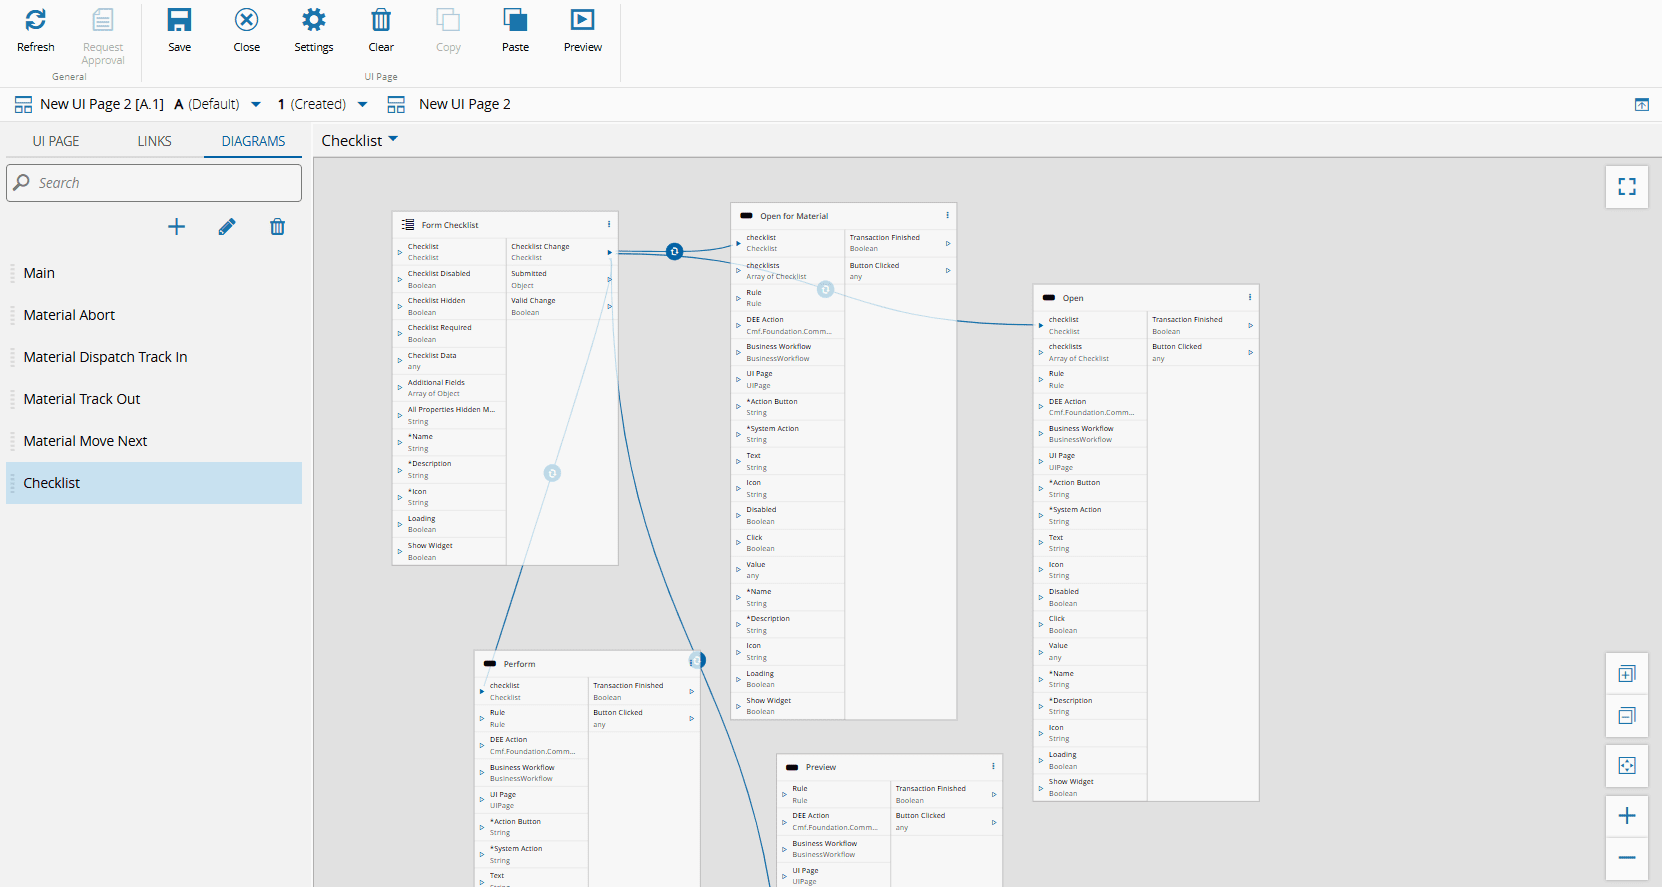The width and height of the screenshot is (1662, 887).
Task: Toggle fullscreen view of the diagram canvas
Action: [x=1626, y=187]
